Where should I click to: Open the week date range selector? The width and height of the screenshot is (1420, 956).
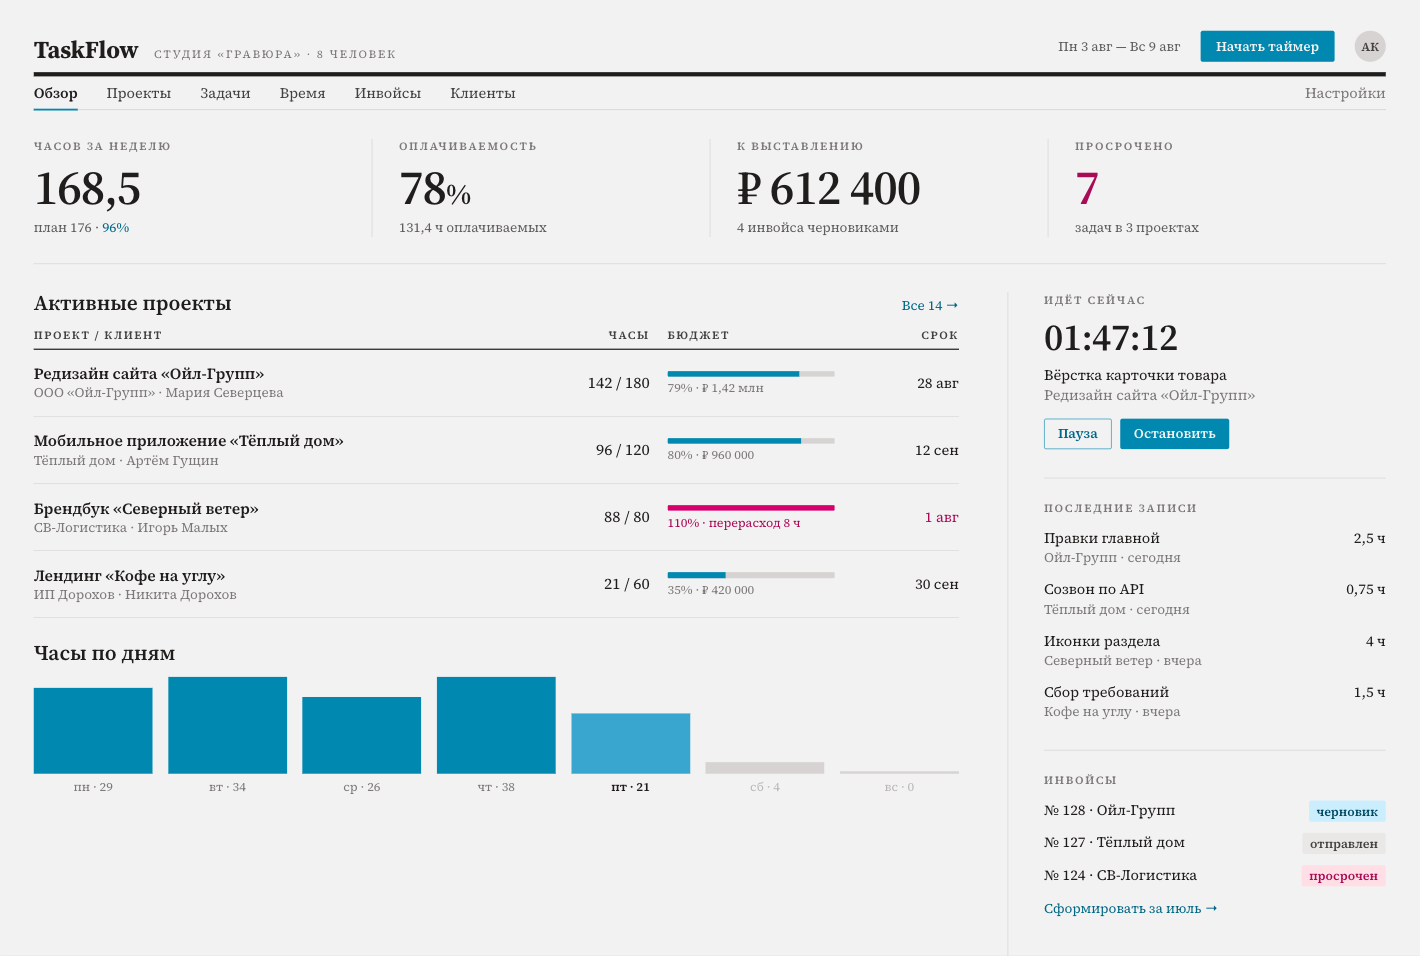tap(1119, 47)
